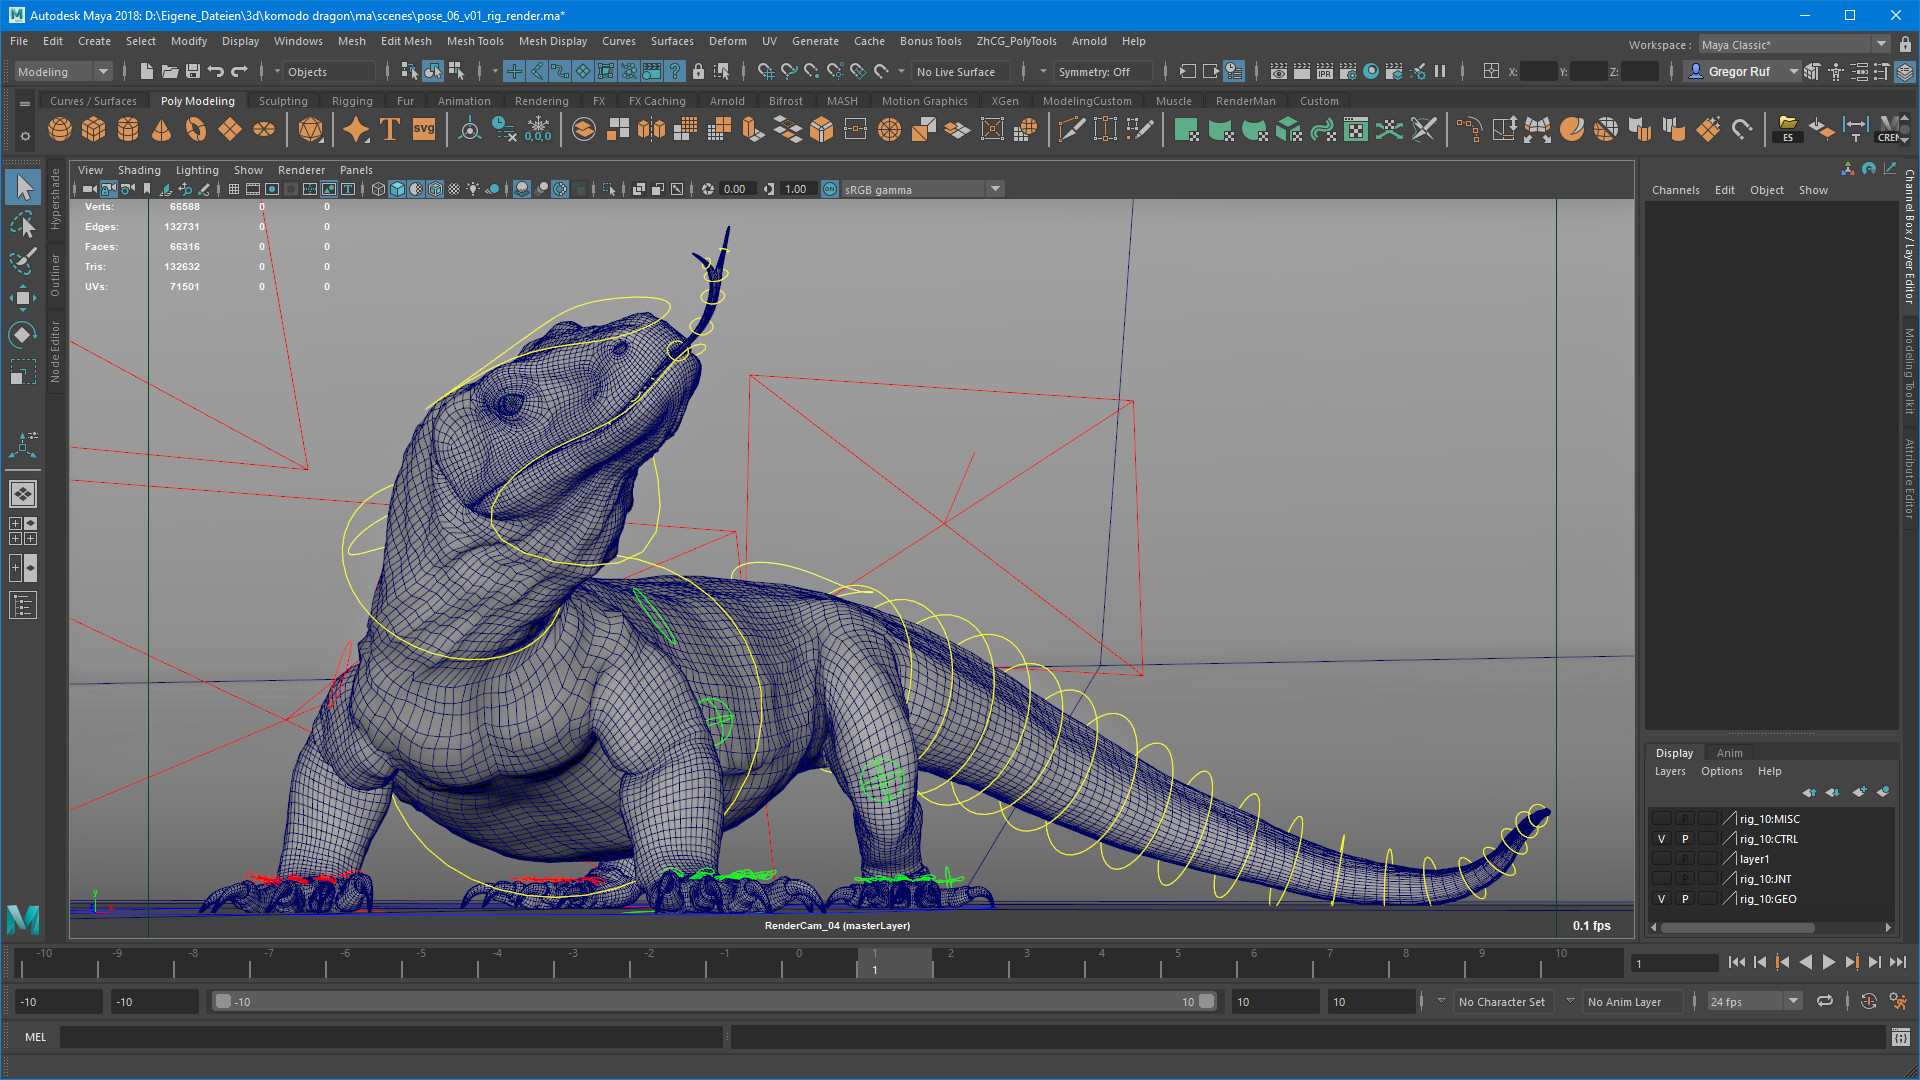The width and height of the screenshot is (1920, 1080).
Task: Click the undo arrow icon
Action: click(x=216, y=71)
